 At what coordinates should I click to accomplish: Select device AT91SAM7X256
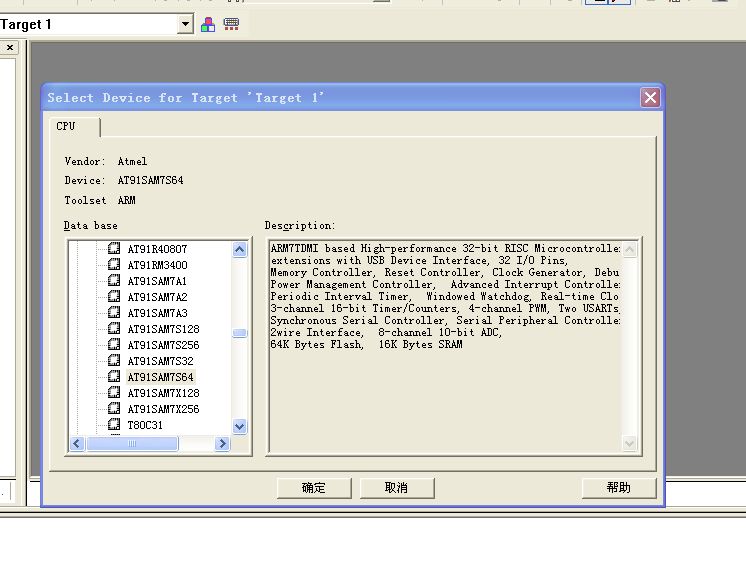pyautogui.click(x=163, y=409)
